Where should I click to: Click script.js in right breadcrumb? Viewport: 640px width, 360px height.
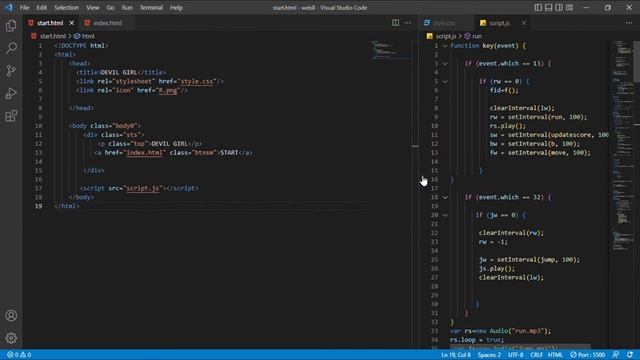coord(445,36)
